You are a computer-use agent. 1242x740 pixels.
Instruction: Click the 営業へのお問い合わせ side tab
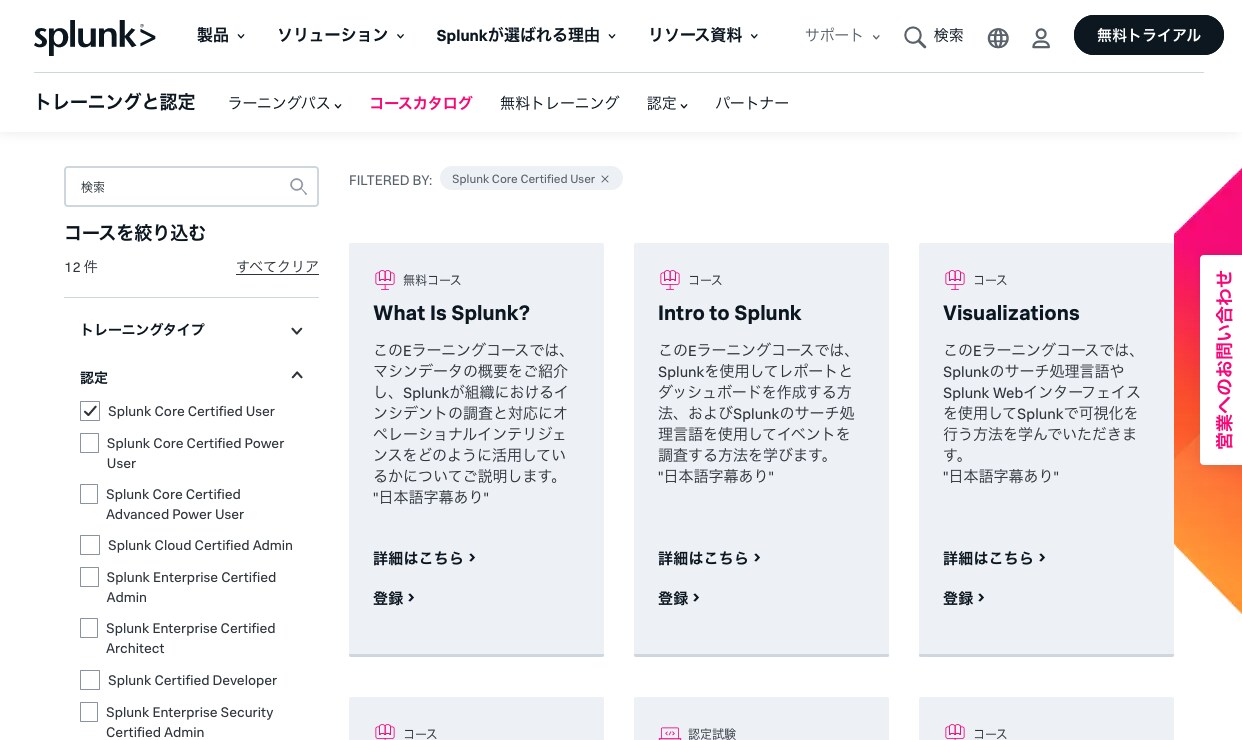(1221, 360)
